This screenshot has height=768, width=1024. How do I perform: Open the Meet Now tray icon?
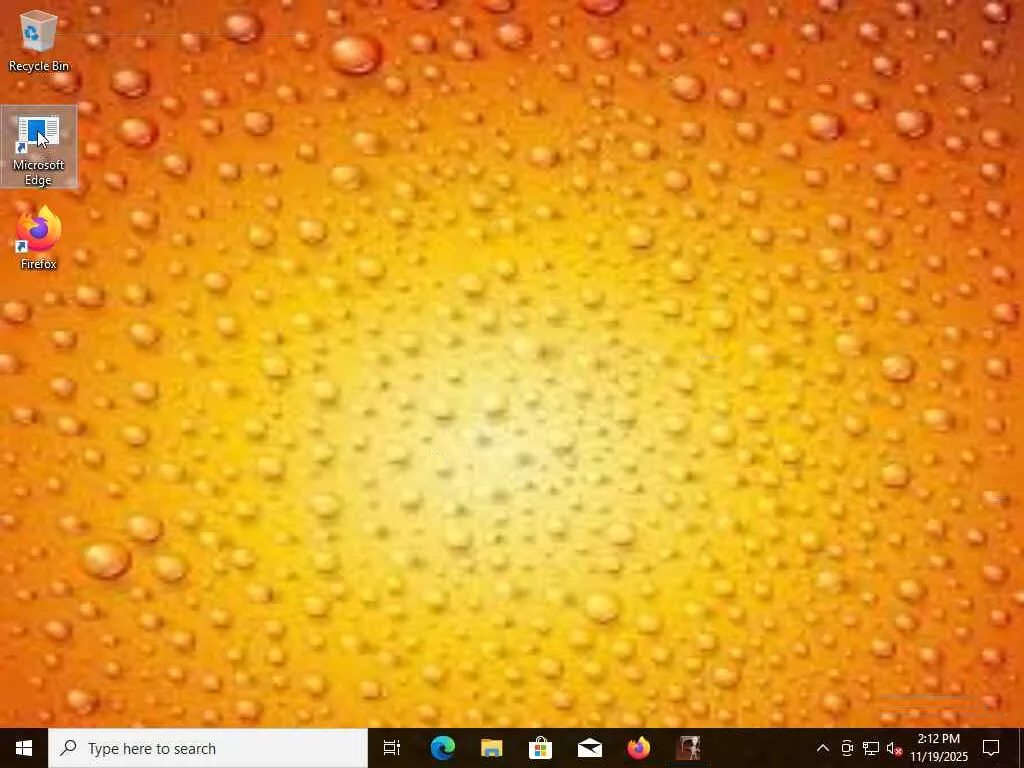point(847,748)
